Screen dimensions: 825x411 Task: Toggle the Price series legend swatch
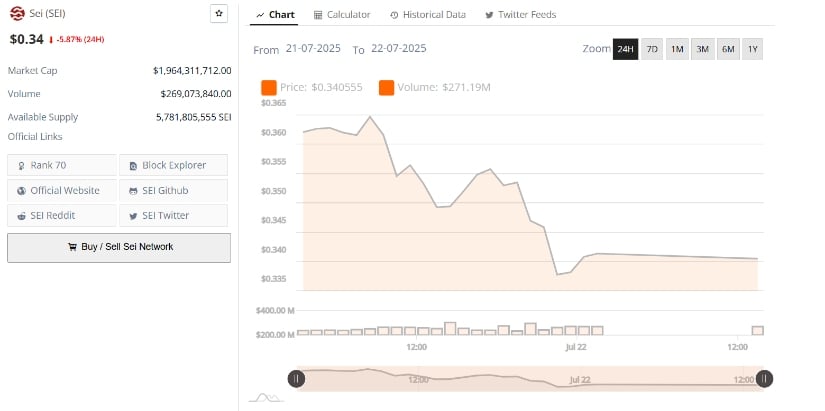coord(269,88)
